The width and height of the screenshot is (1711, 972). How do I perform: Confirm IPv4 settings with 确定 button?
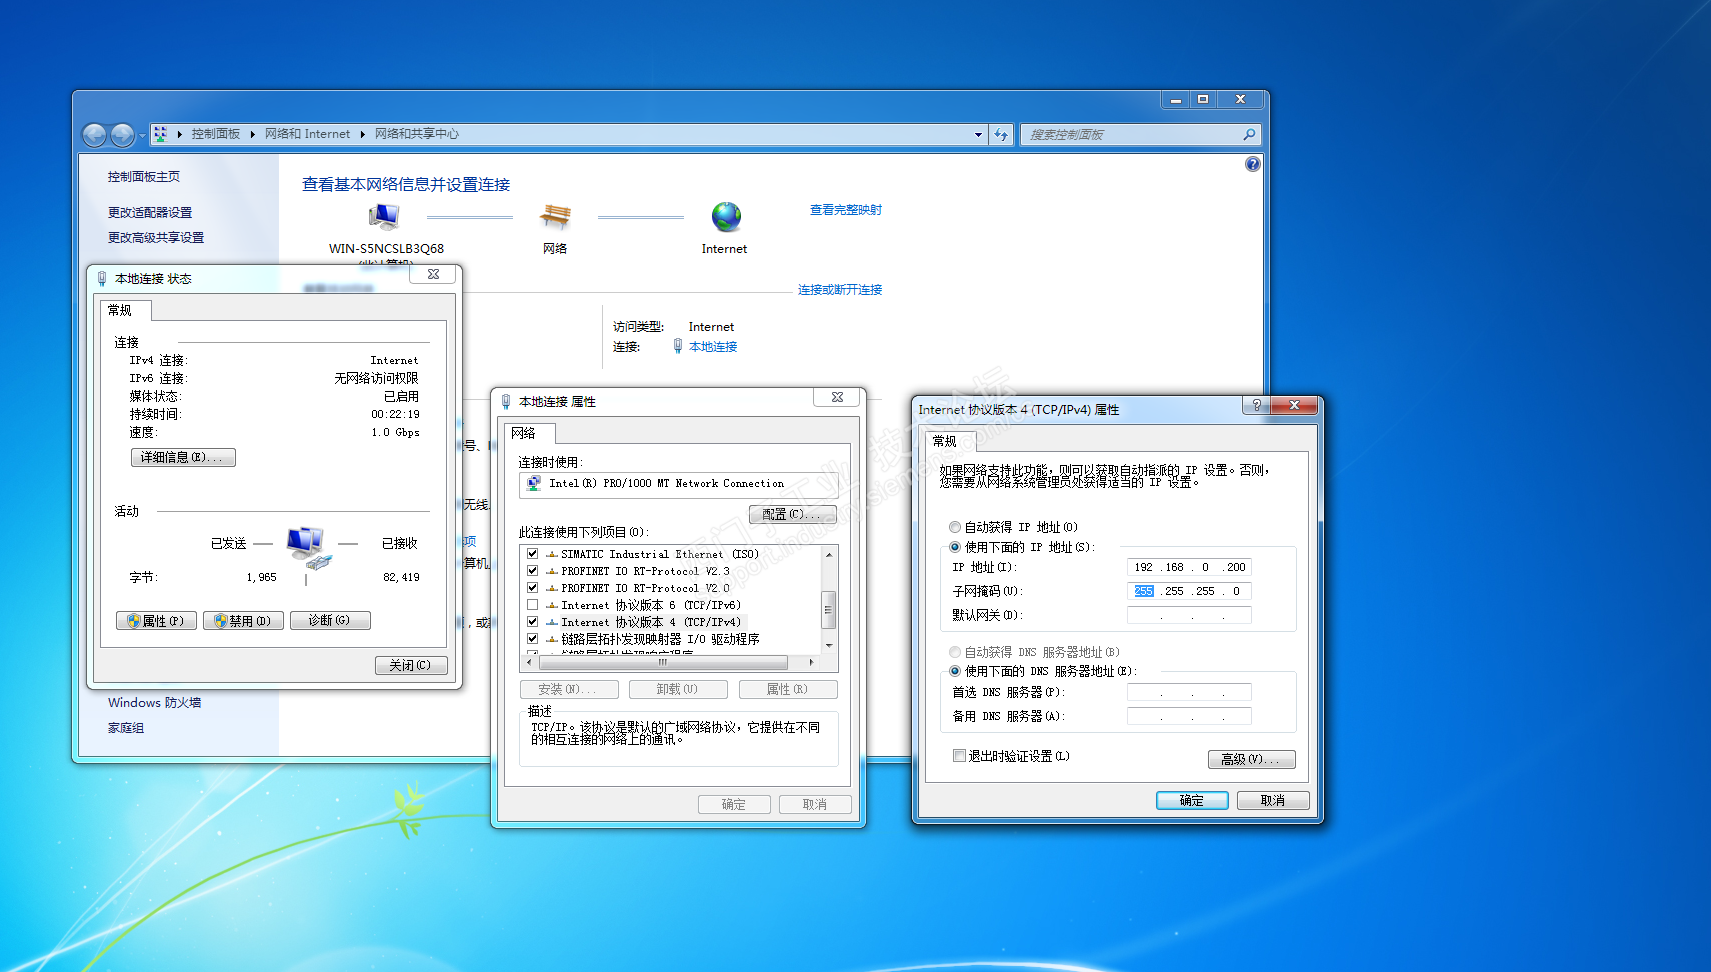point(1192,800)
